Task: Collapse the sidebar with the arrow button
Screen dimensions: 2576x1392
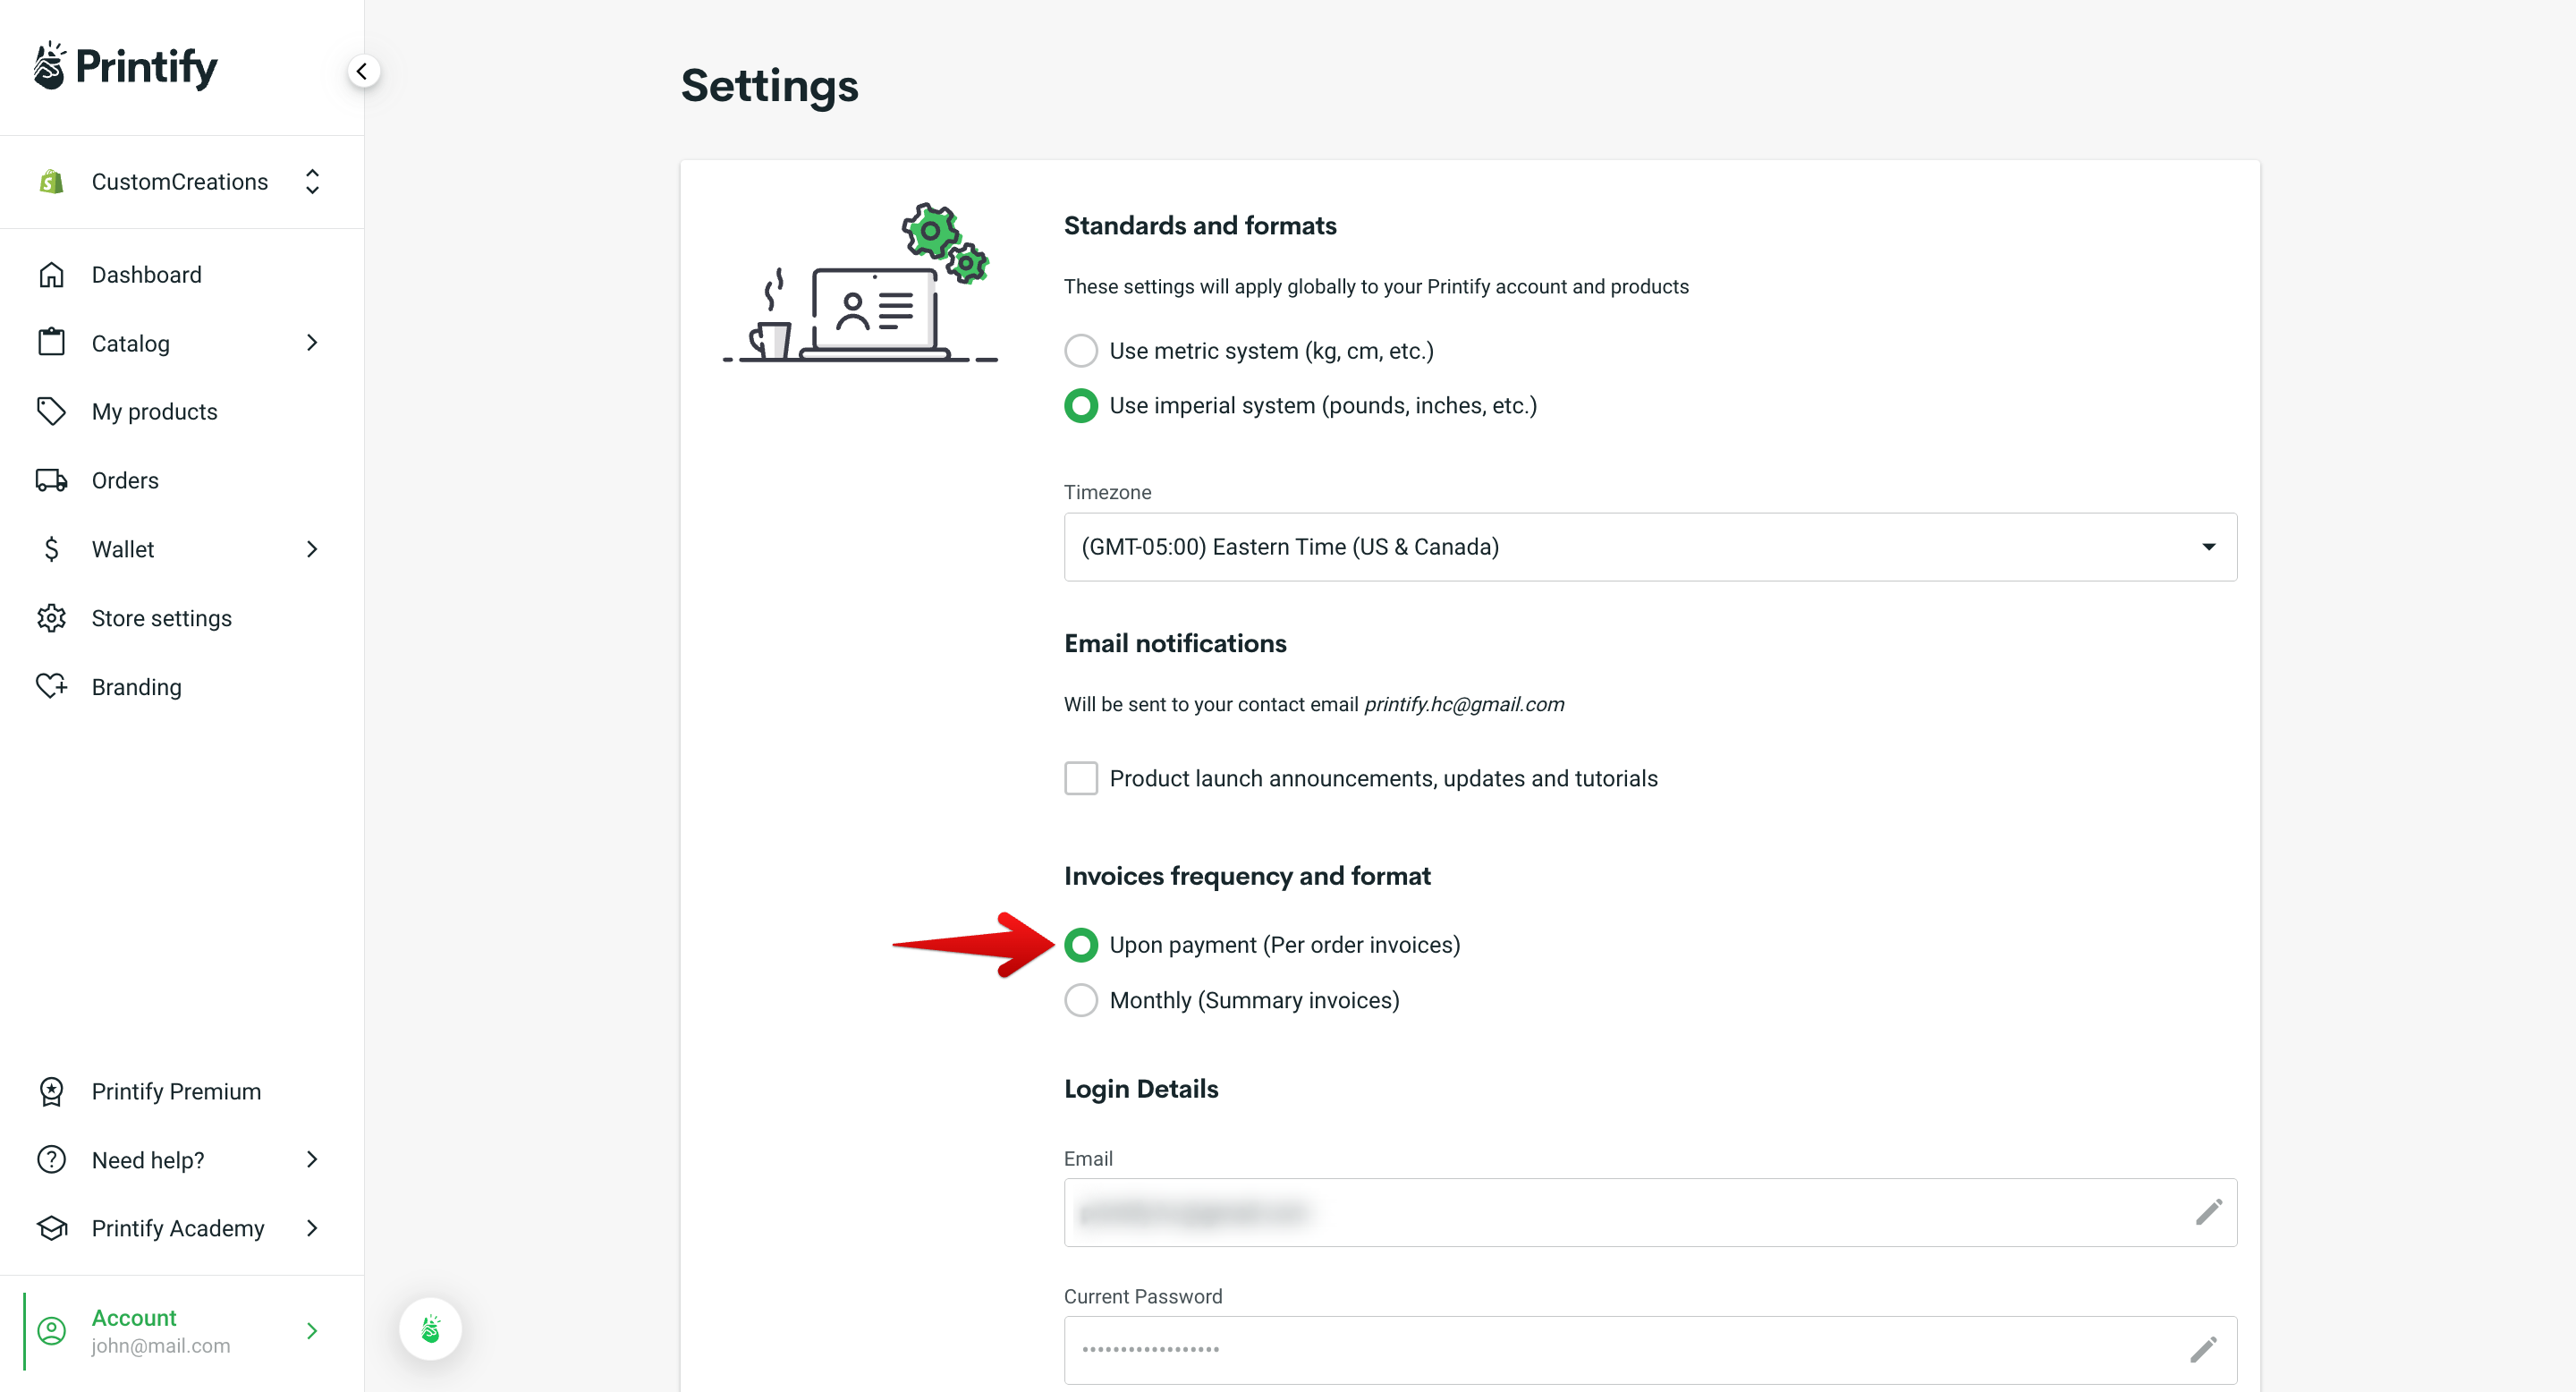Action: (x=363, y=71)
